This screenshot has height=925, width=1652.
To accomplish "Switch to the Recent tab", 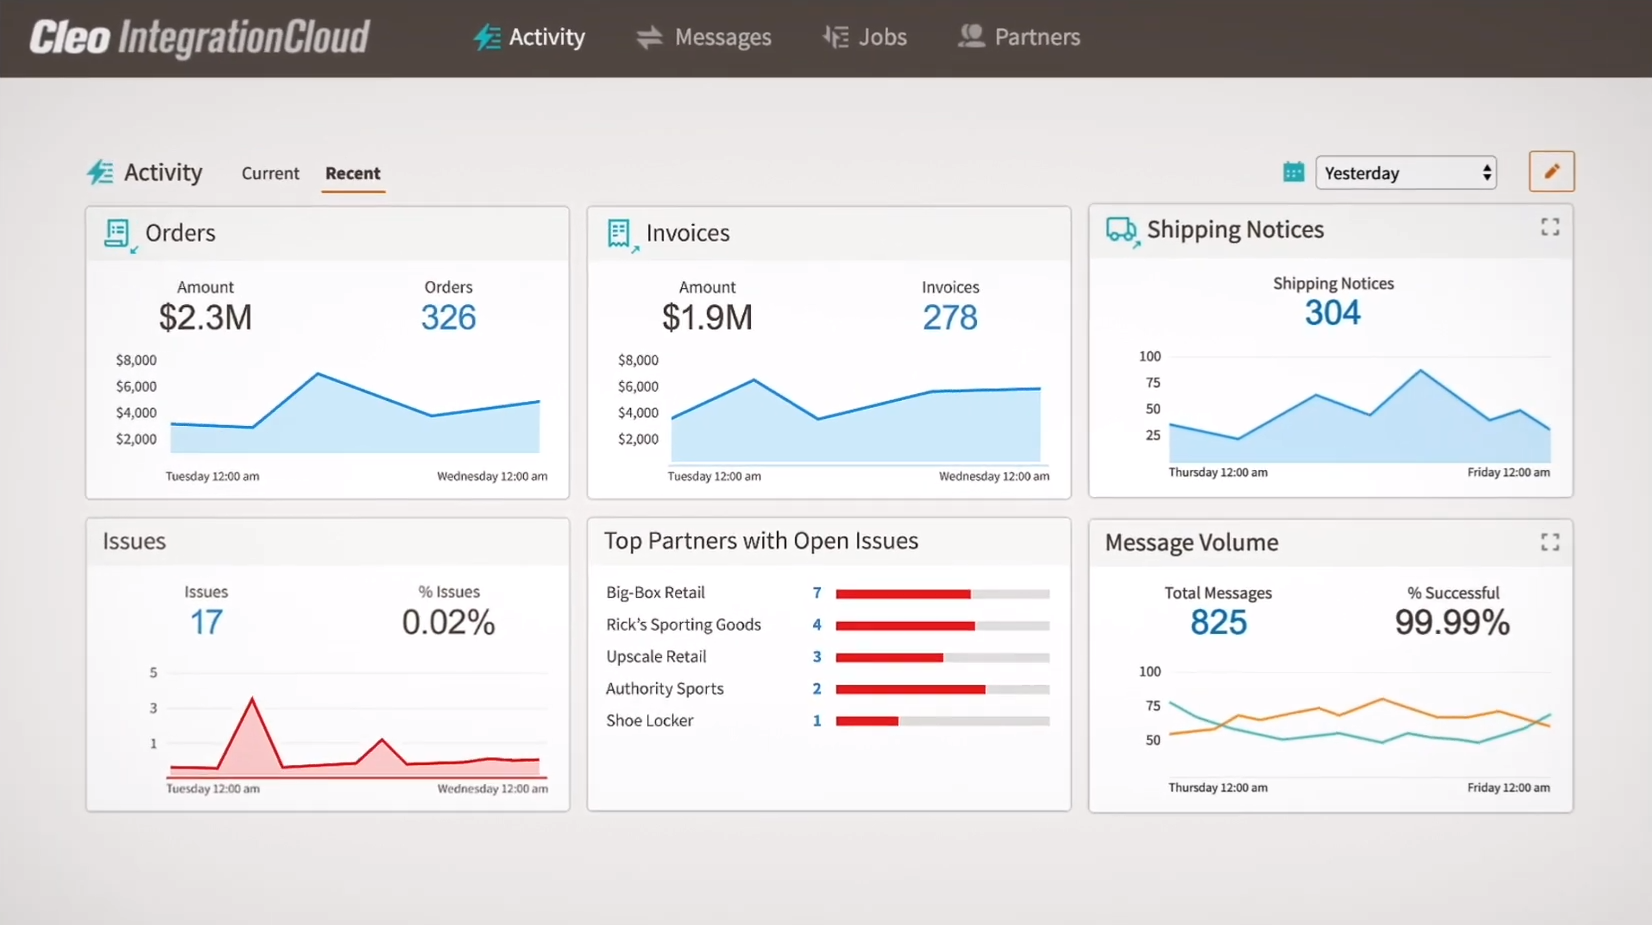I will tap(353, 173).
